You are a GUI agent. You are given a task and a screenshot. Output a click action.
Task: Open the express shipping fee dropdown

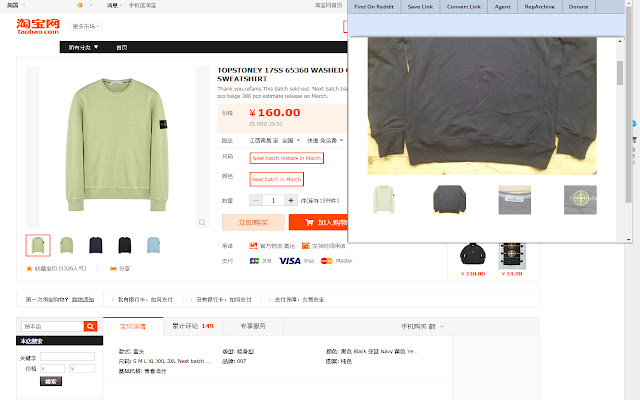325,140
